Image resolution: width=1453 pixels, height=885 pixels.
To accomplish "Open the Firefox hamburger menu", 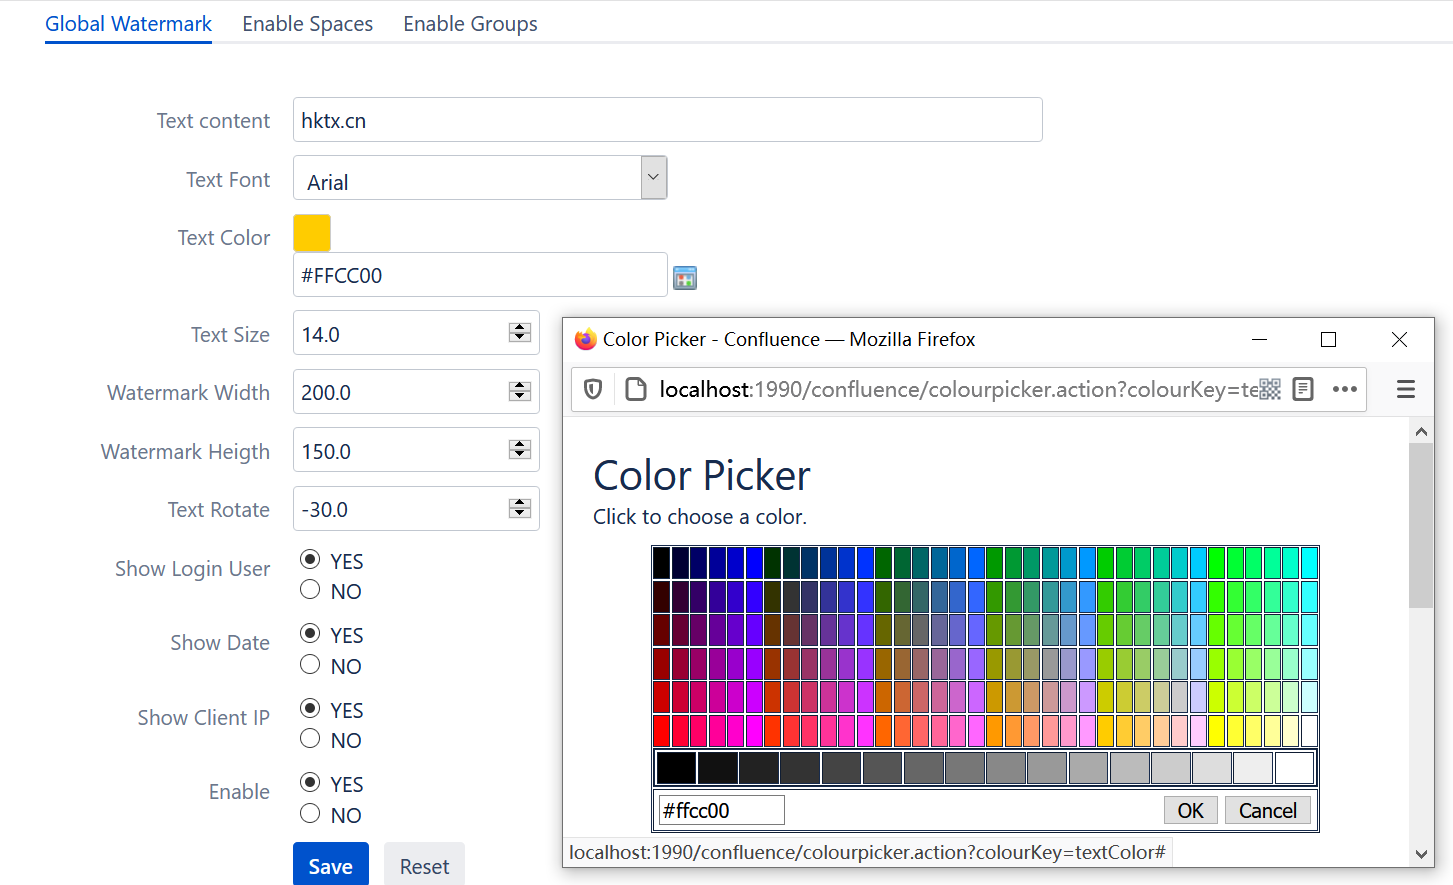I will pyautogui.click(x=1406, y=389).
